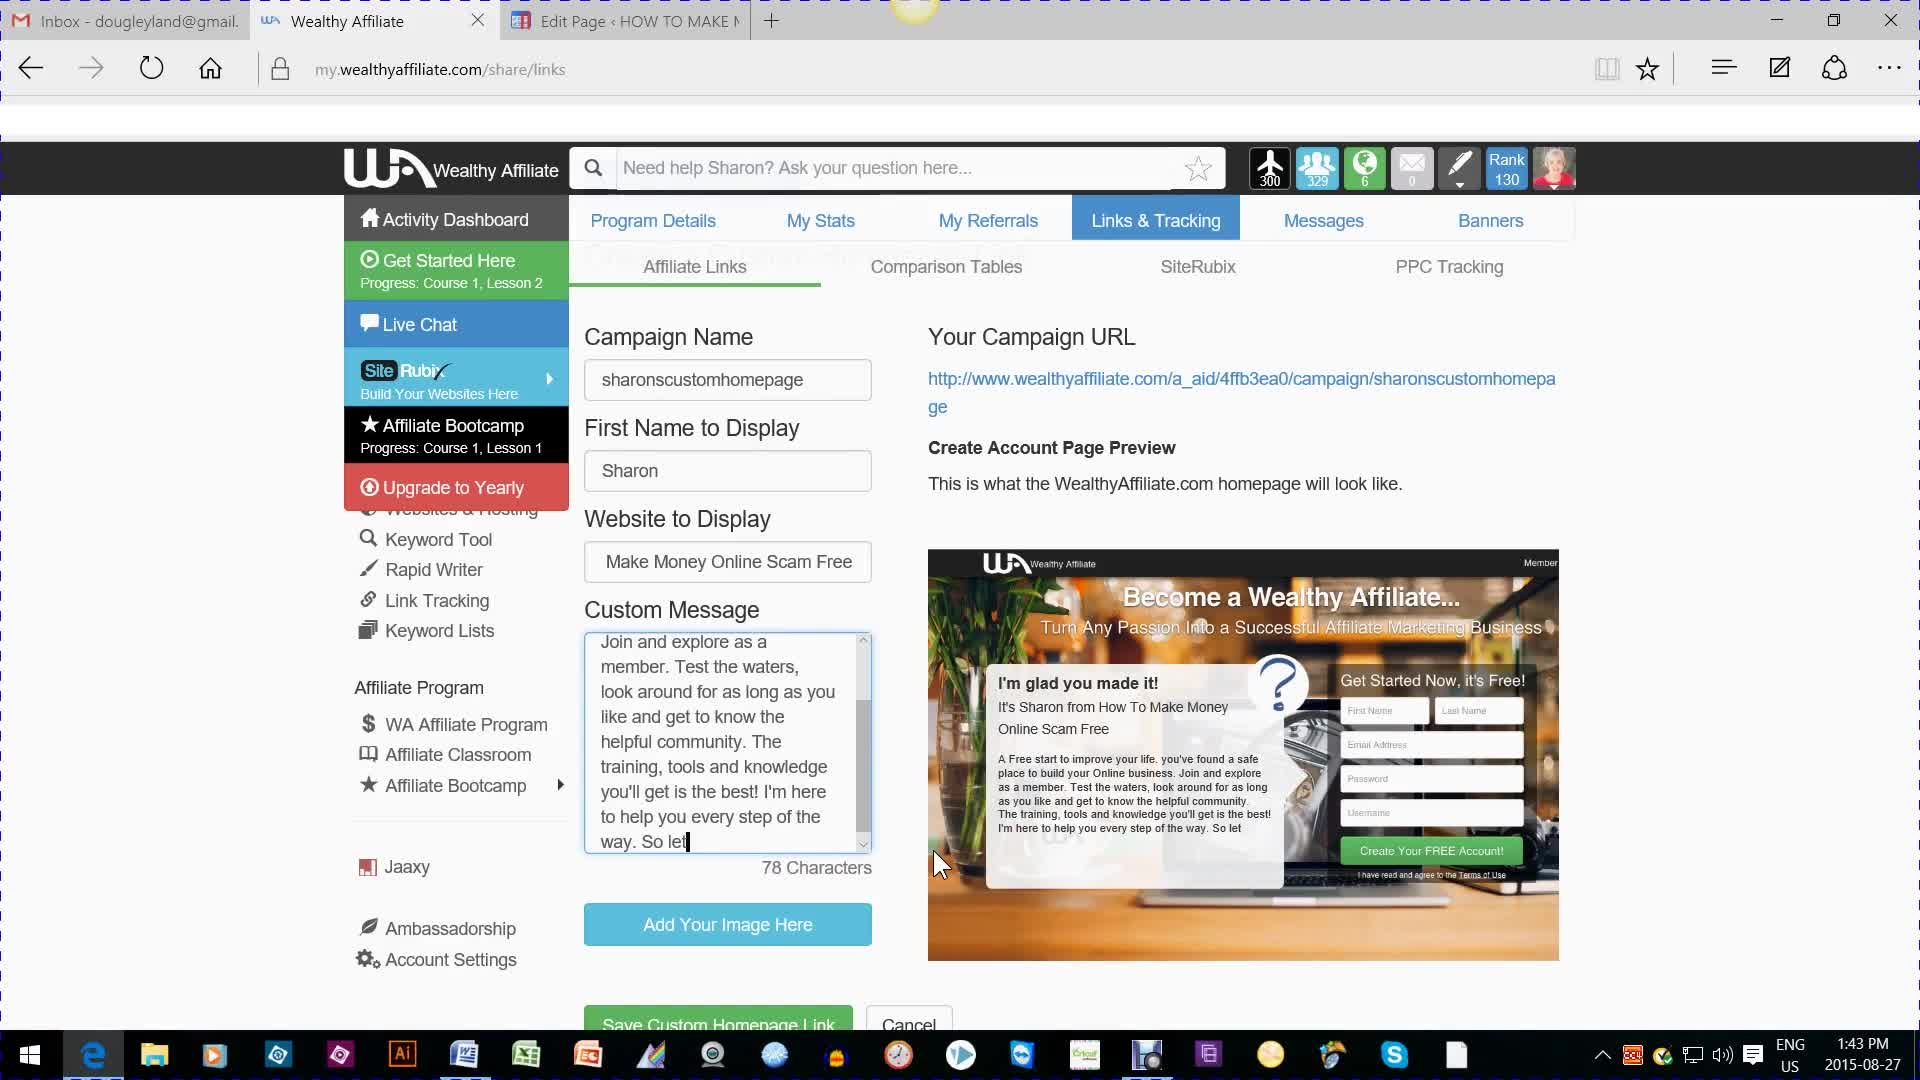
Task: Open Rank 130 badge
Action: pyautogui.click(x=1506, y=168)
